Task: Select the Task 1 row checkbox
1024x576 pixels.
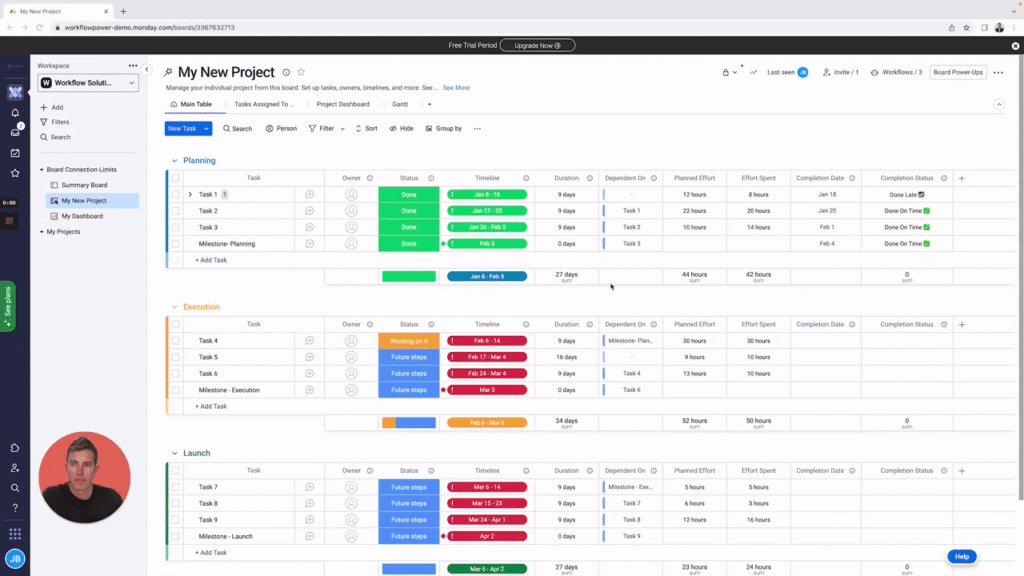Action: (176, 195)
